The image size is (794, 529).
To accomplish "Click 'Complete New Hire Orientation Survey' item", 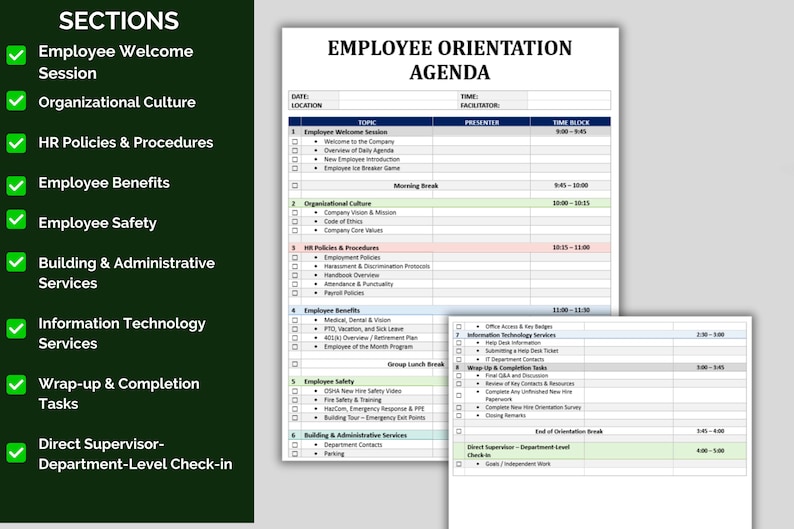I will click(x=533, y=408).
